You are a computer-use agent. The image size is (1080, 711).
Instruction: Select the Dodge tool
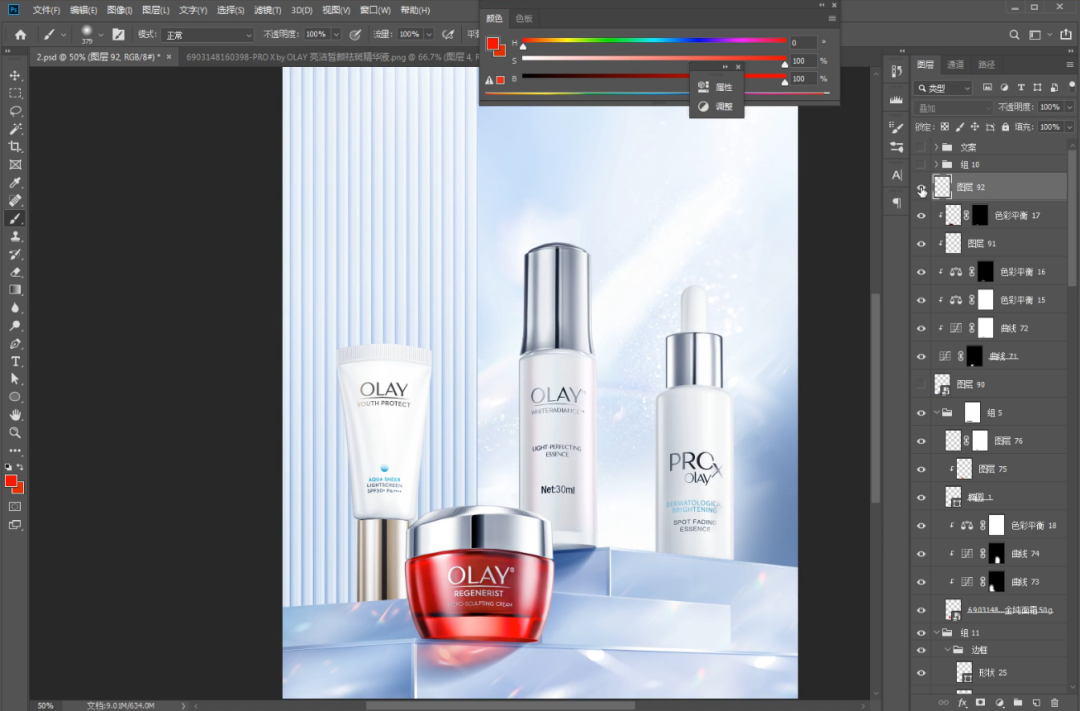[x=15, y=326]
